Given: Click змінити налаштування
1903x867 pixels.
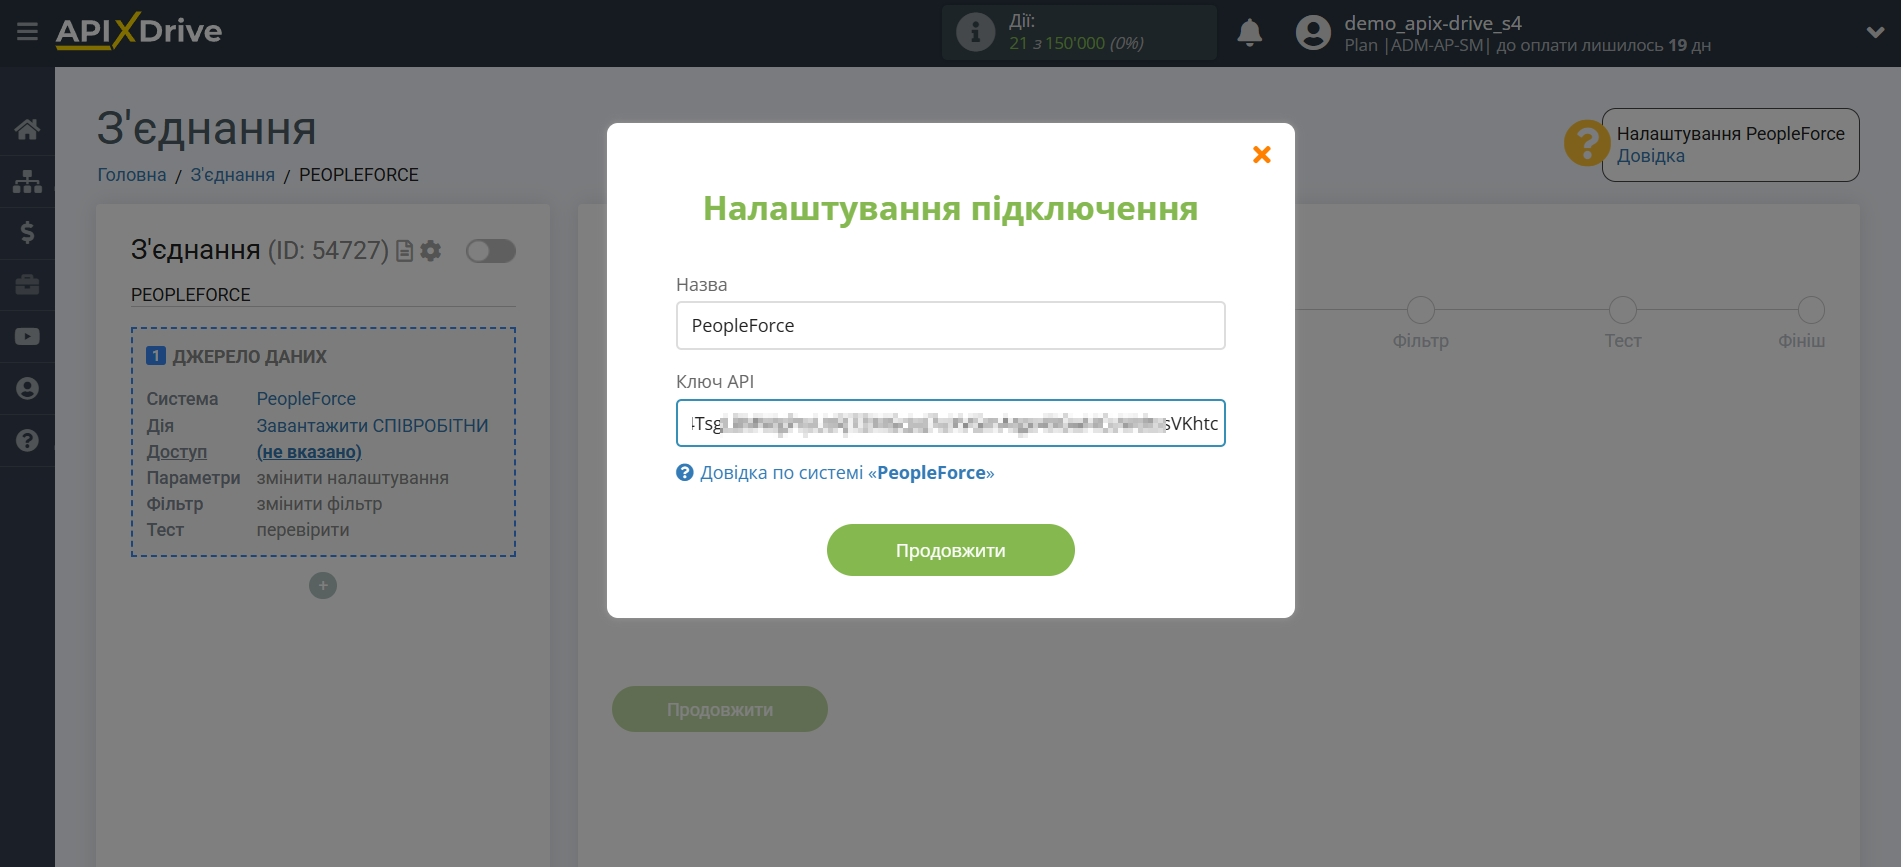Looking at the screenshot, I should point(353,478).
